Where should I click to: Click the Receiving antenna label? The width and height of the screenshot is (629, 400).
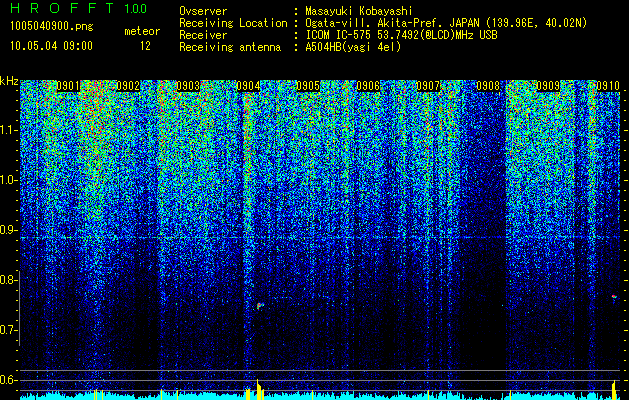[x=230, y=47]
